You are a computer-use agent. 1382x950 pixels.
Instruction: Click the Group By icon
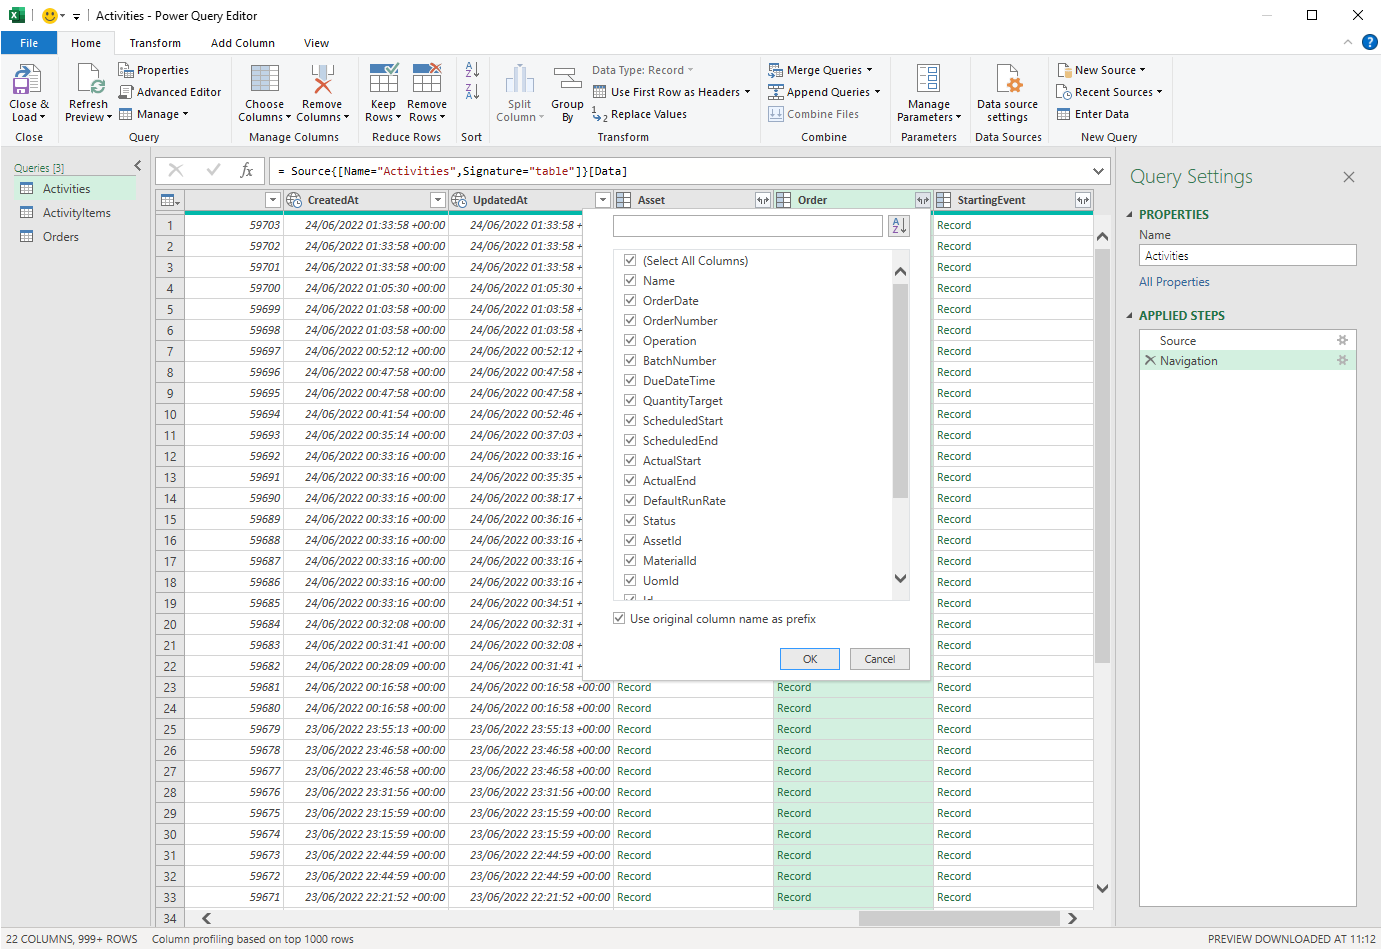pos(567,80)
